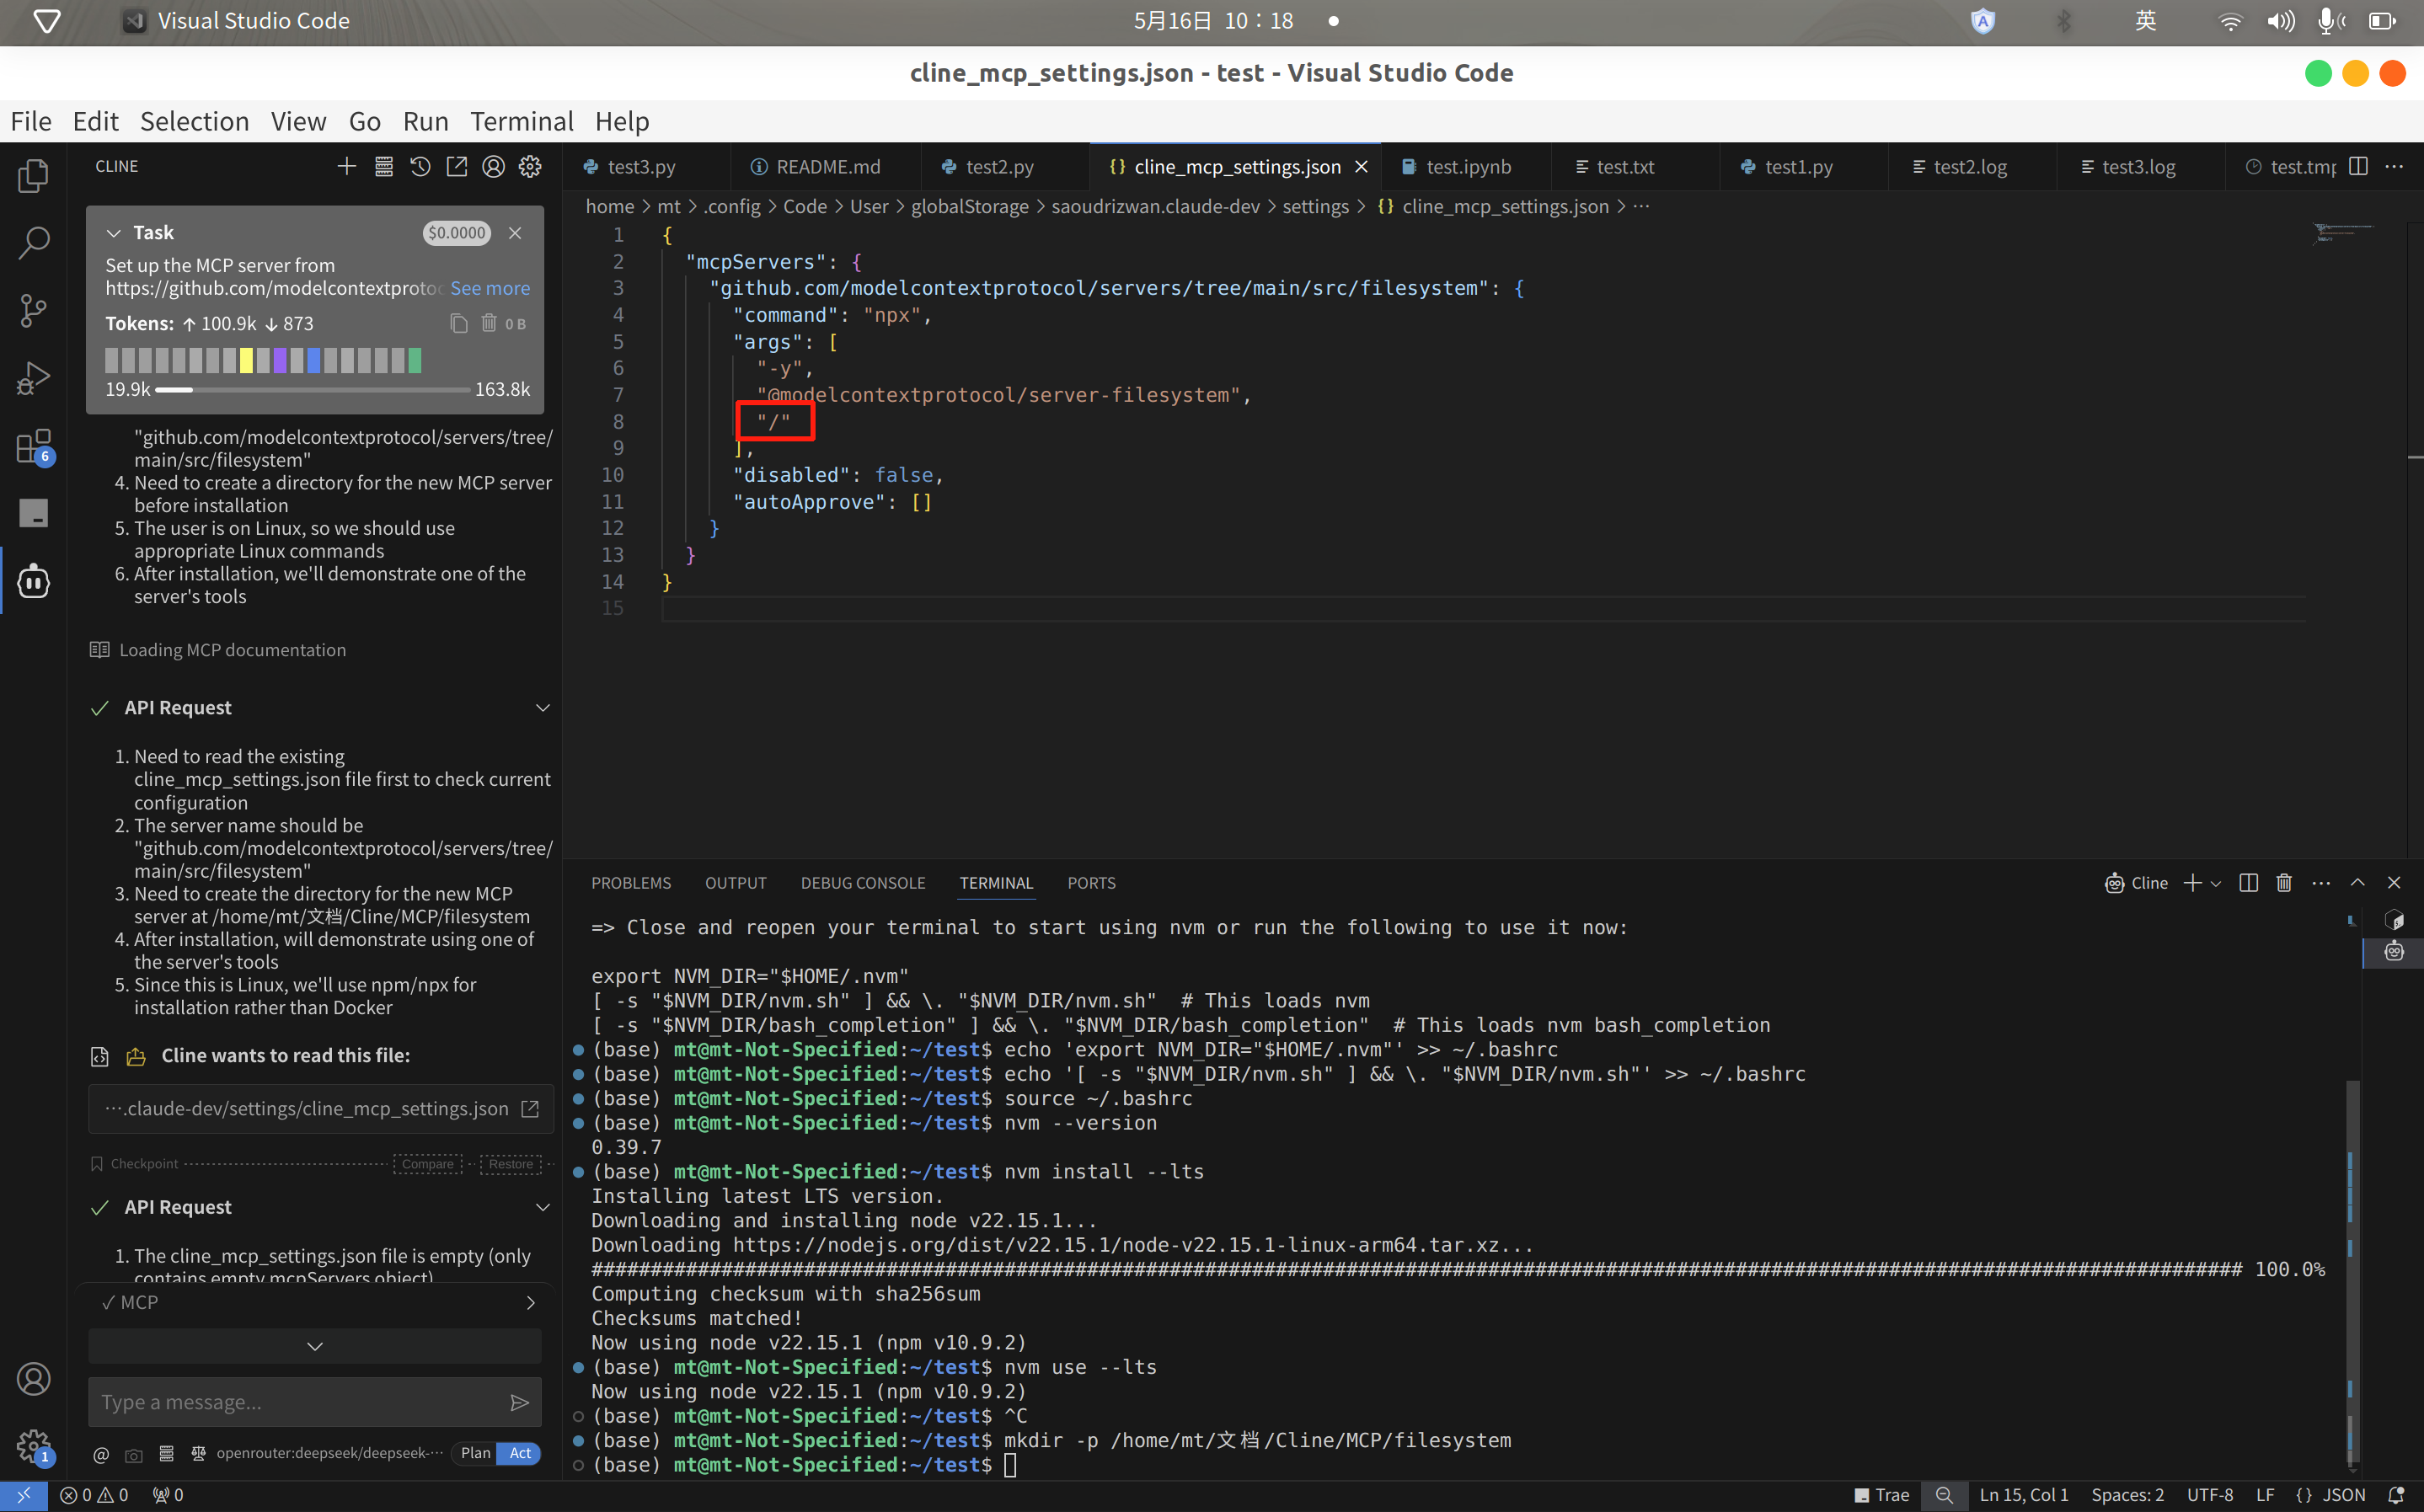The height and width of the screenshot is (1512, 2424).
Task: Send the message with arrow icon
Action: pos(519,1402)
